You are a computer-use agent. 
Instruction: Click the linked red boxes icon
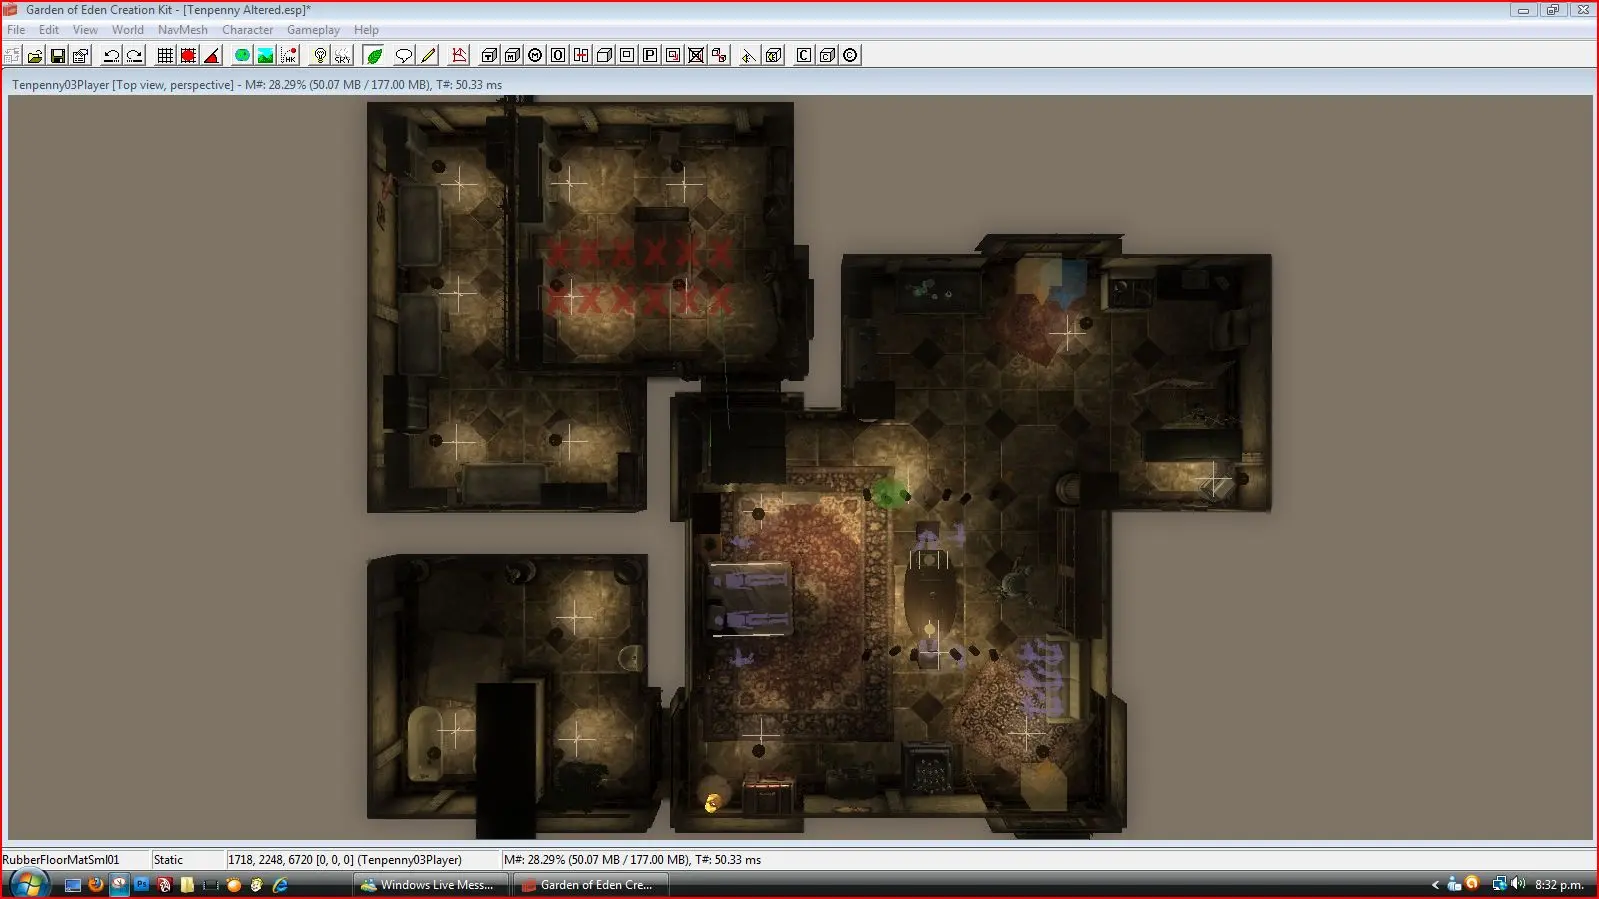tap(719, 56)
